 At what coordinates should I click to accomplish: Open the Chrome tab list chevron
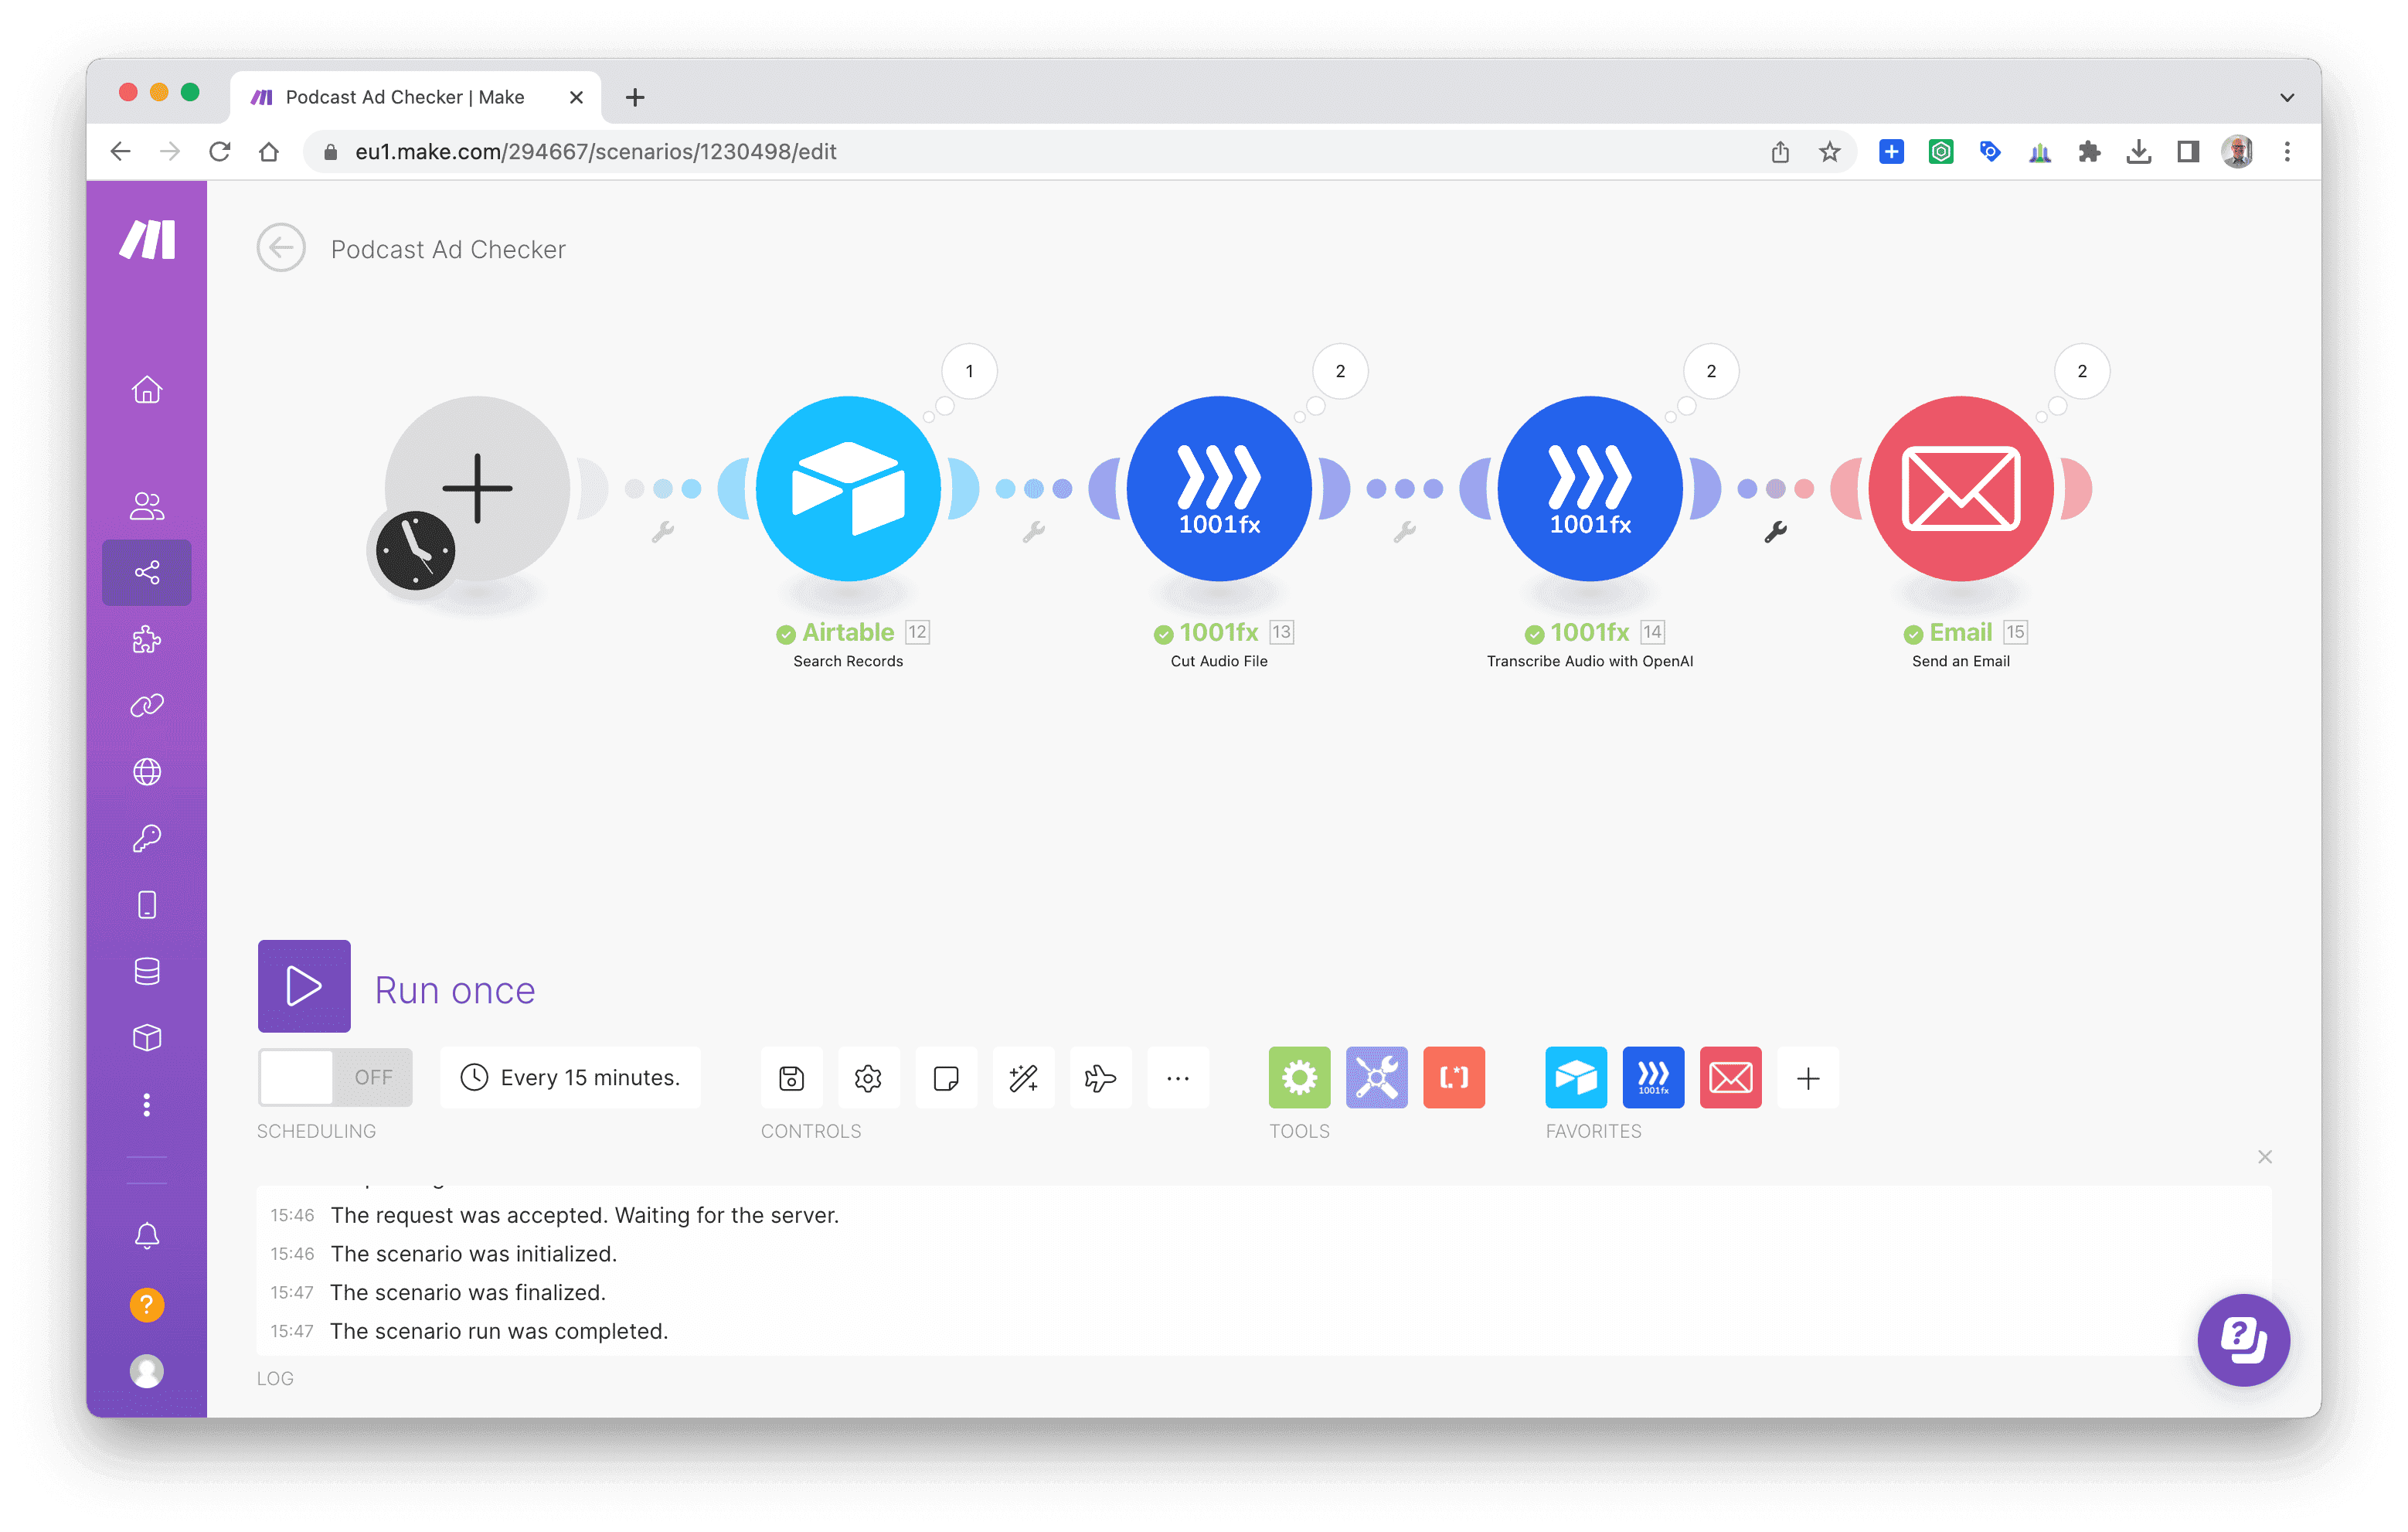pyautogui.click(x=2286, y=97)
